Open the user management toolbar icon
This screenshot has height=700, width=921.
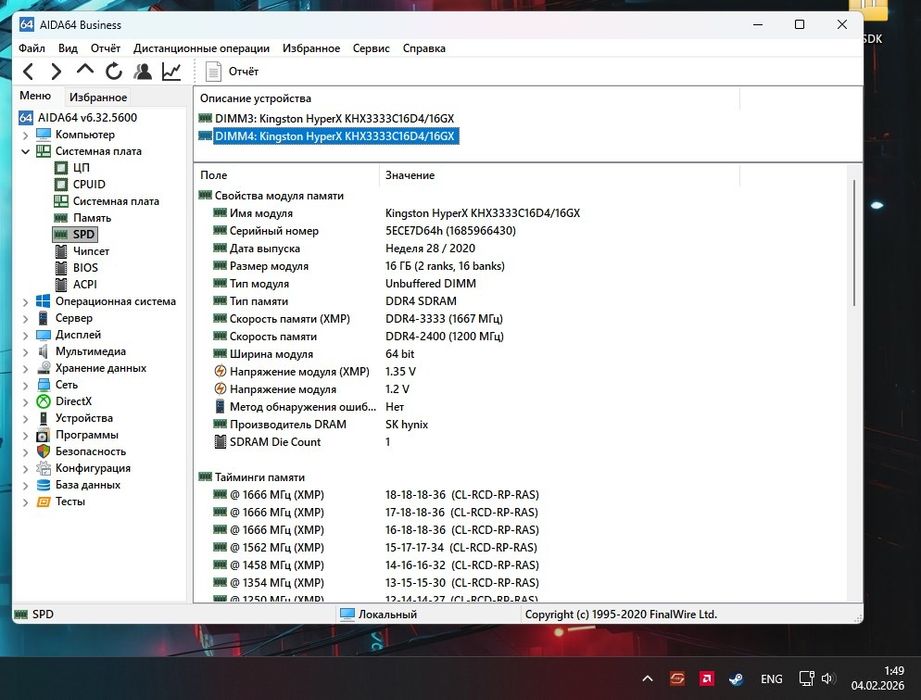point(143,71)
